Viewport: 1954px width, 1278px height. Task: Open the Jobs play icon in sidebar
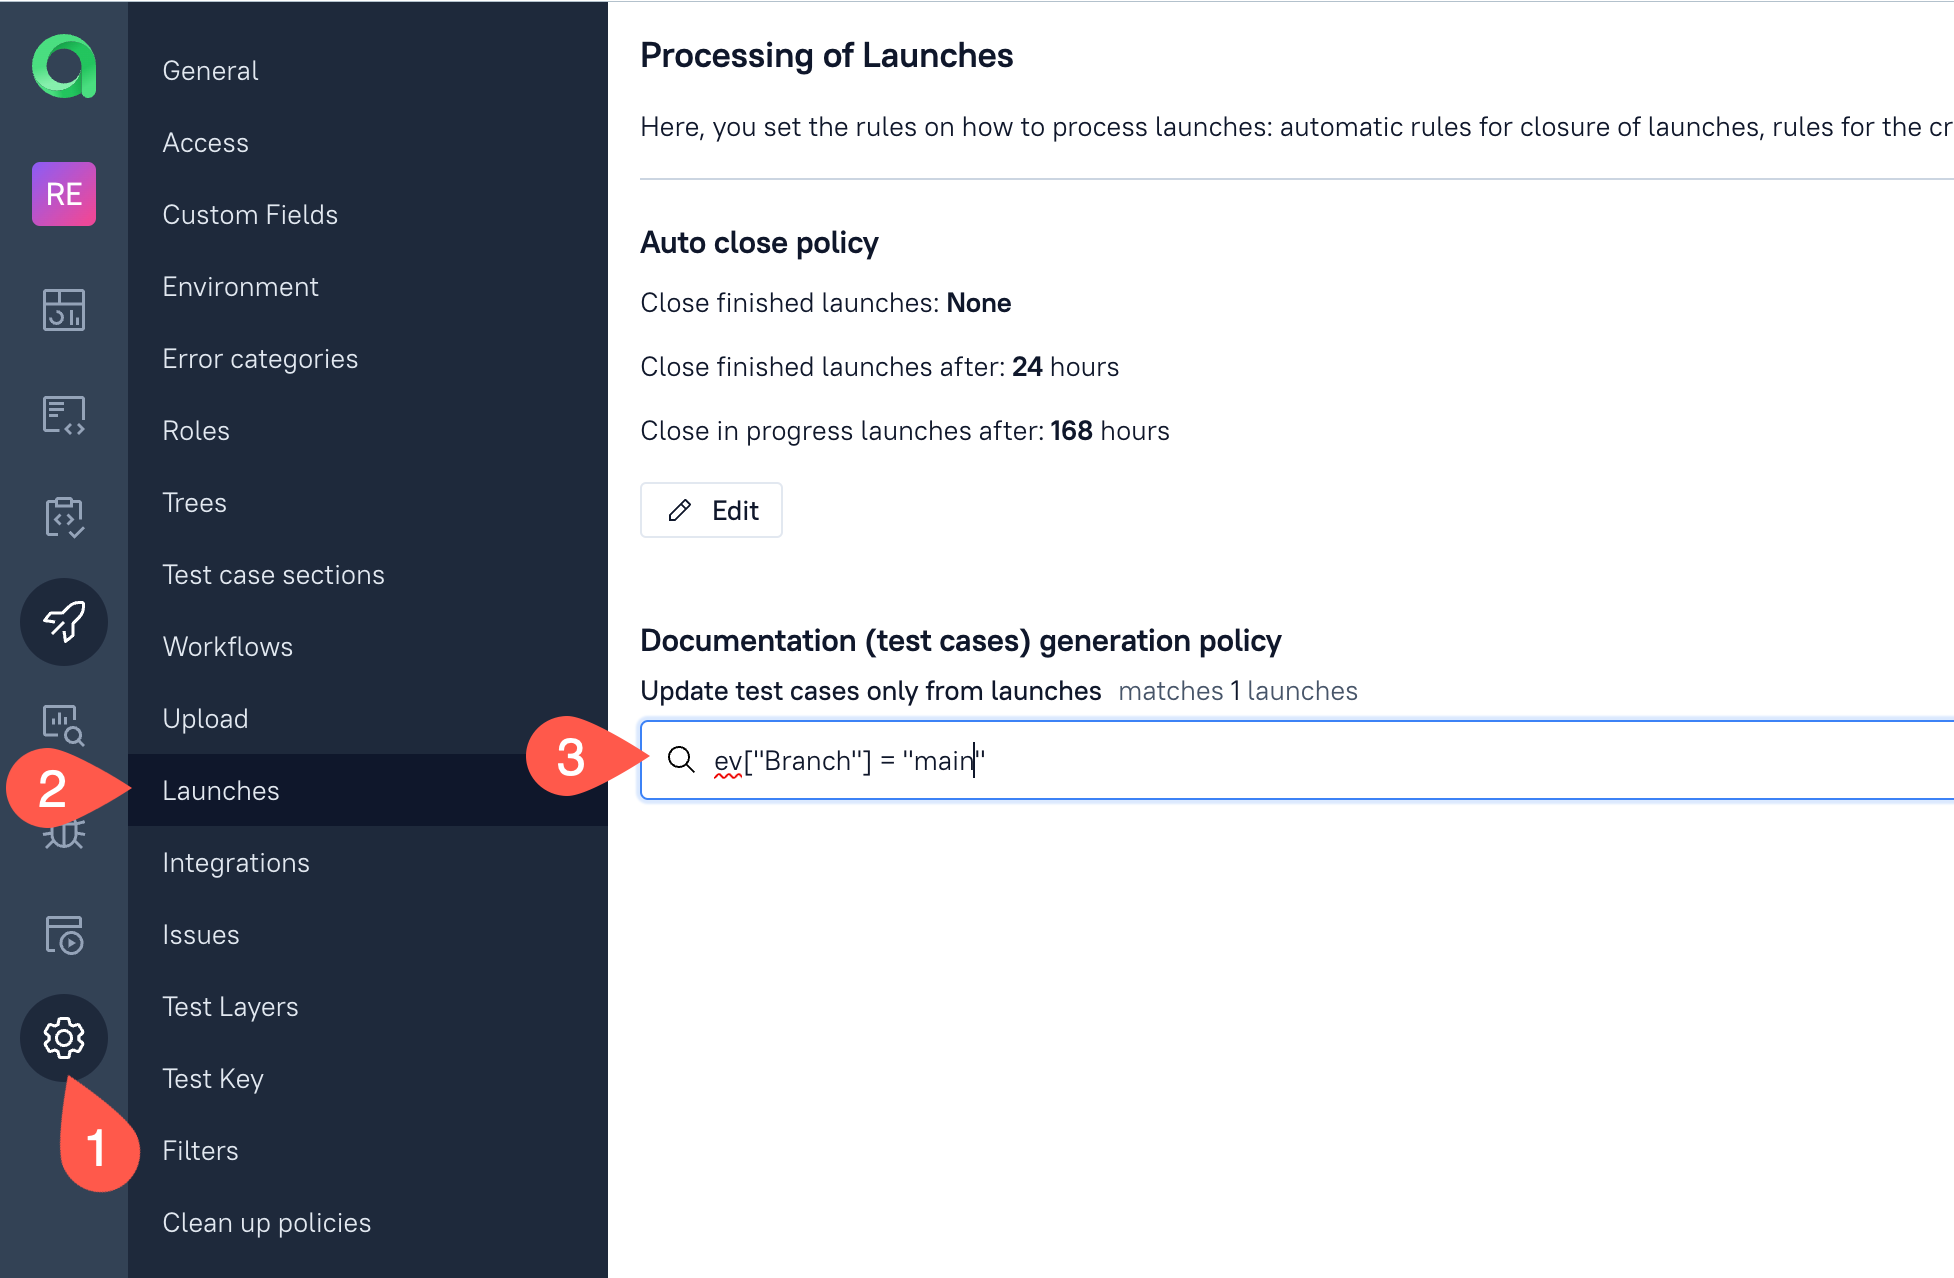coord(64,934)
